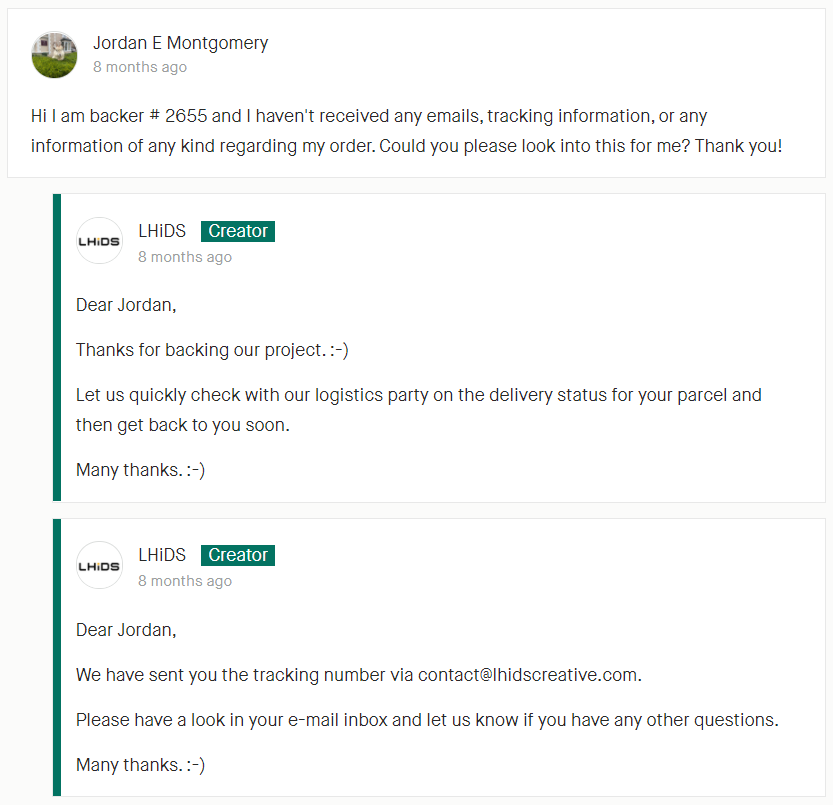Open Jordan E Montgomery's profile avatar
The width and height of the screenshot is (833, 805).
pos(54,55)
